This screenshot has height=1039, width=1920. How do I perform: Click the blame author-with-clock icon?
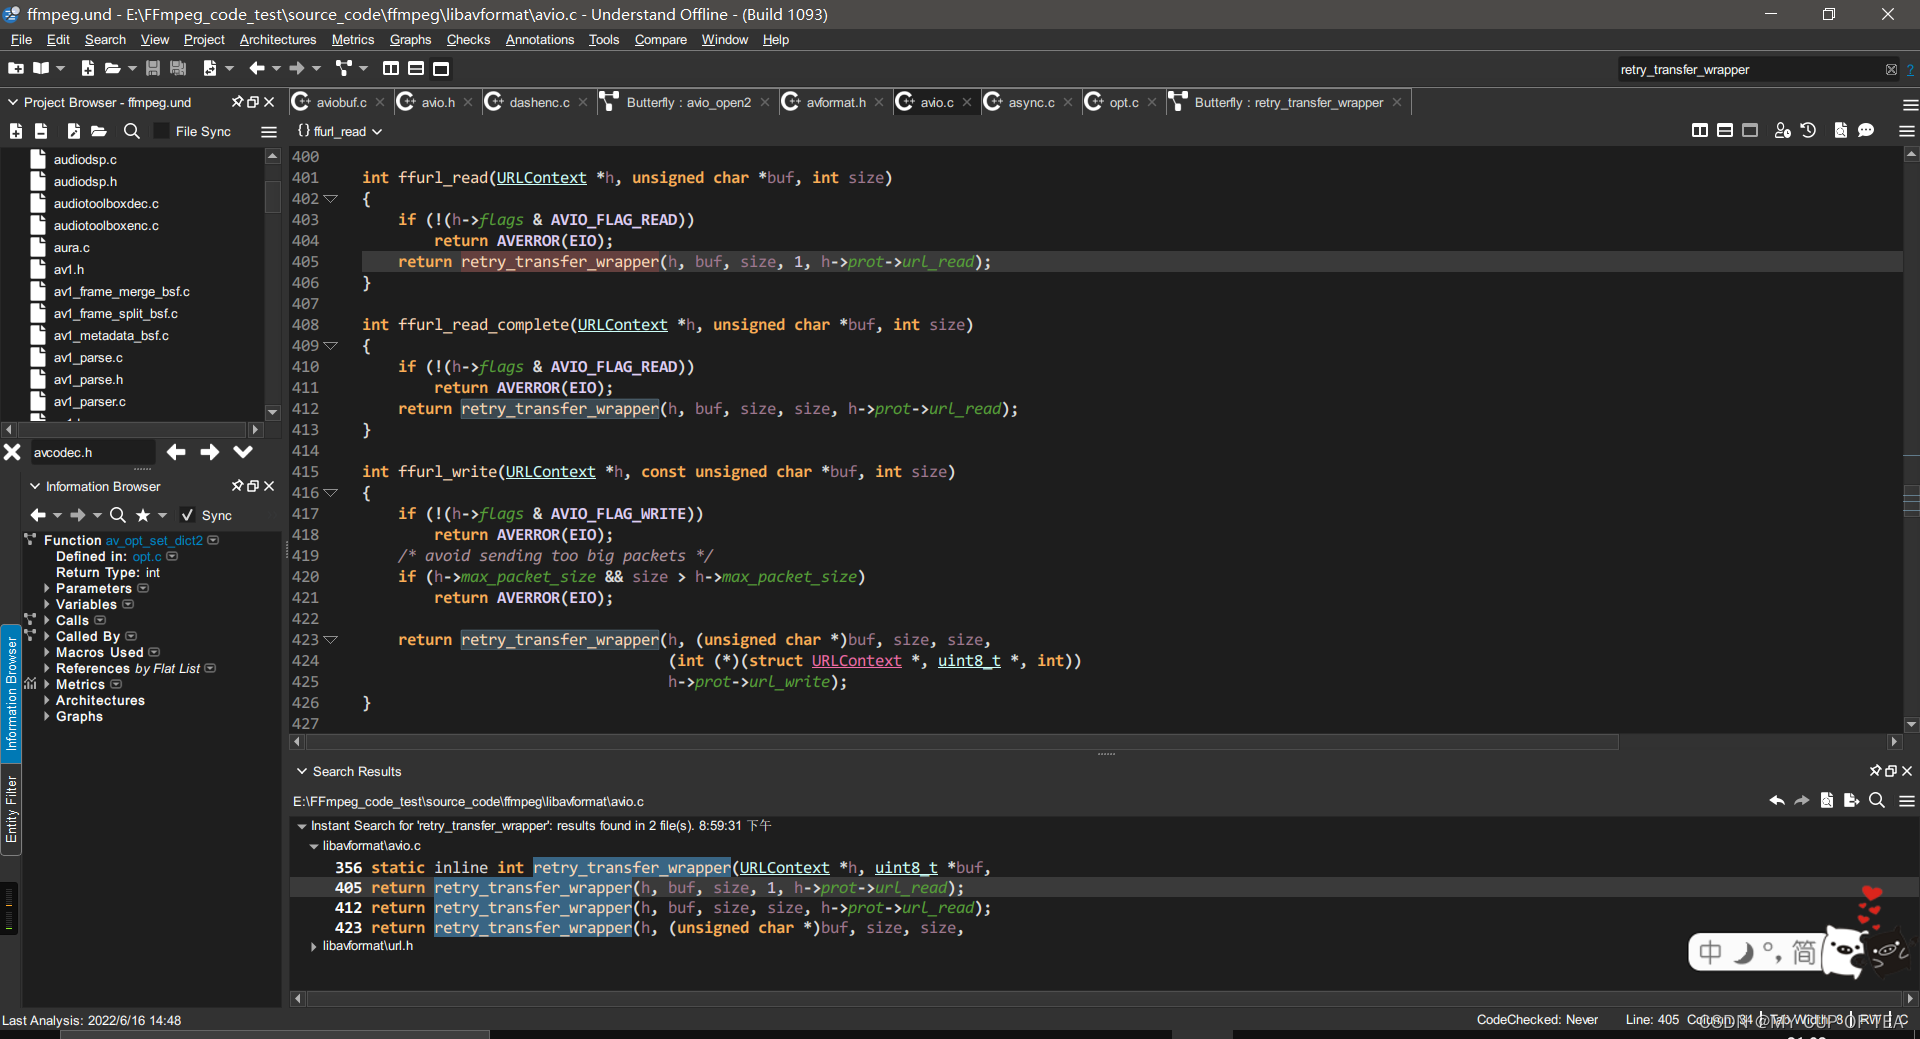[x=1782, y=131]
